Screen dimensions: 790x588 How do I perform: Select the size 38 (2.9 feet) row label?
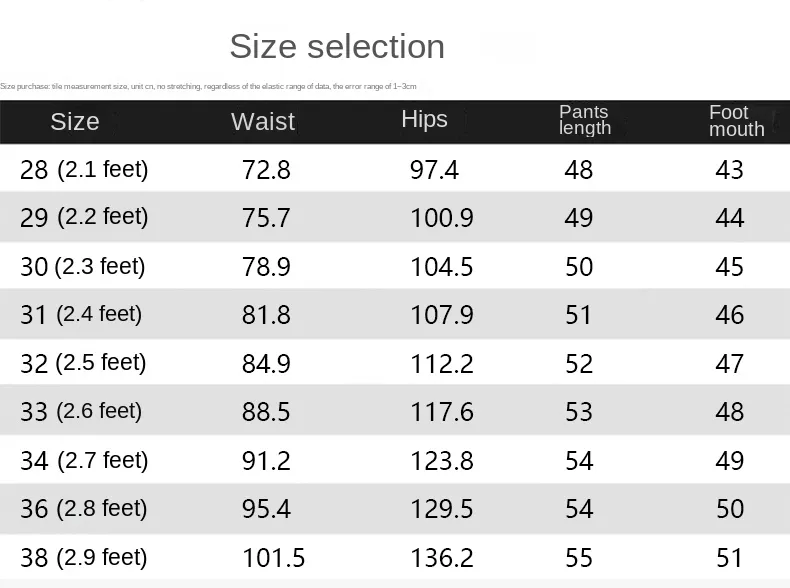click(x=84, y=557)
